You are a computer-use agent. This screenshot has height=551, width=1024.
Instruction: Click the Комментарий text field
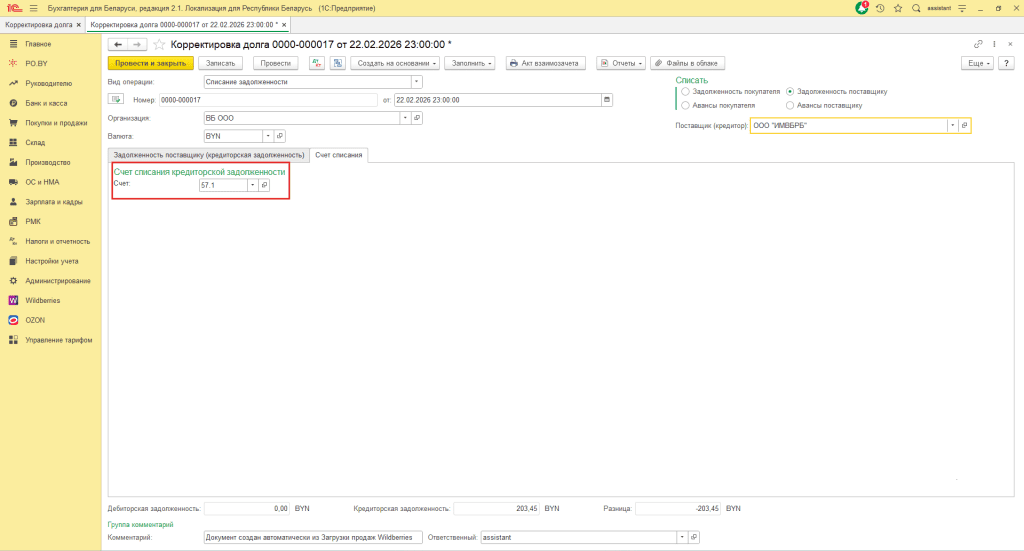[312, 537]
